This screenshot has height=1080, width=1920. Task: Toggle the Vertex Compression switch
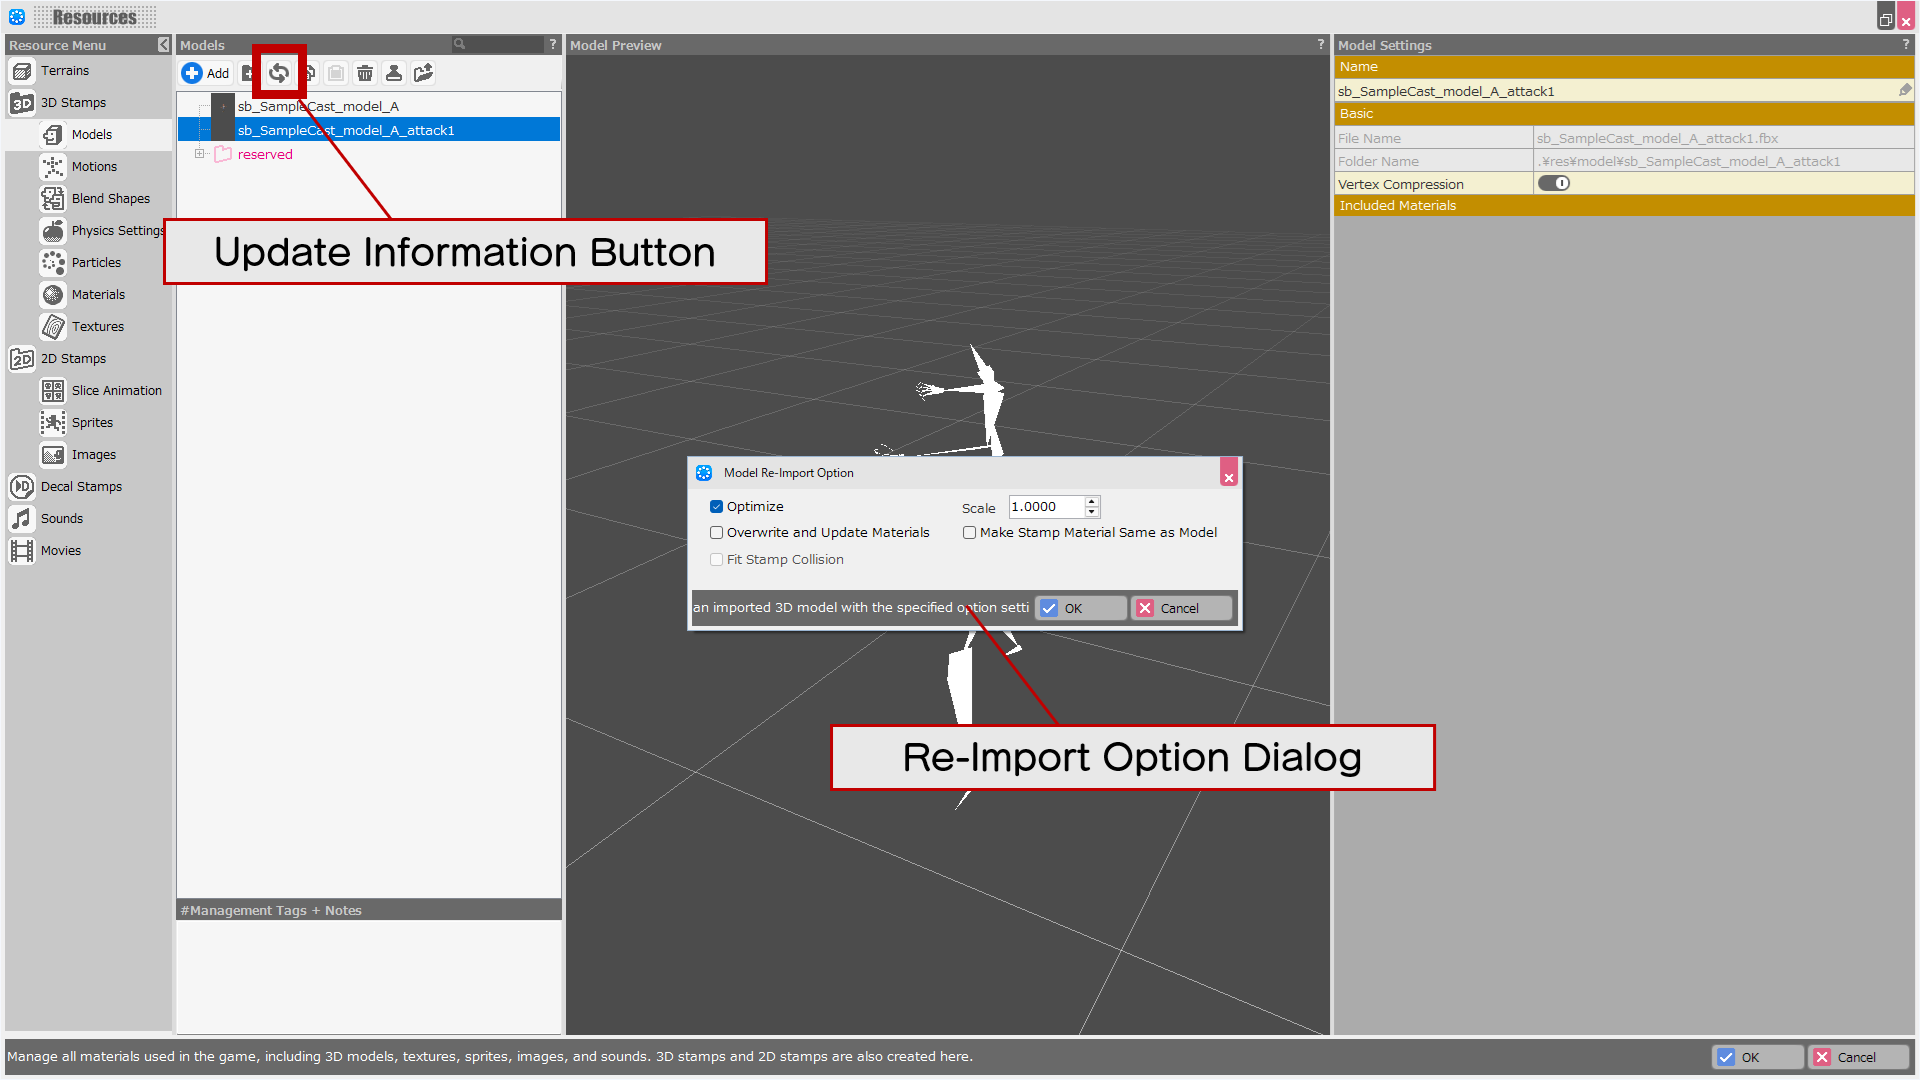(x=1553, y=184)
